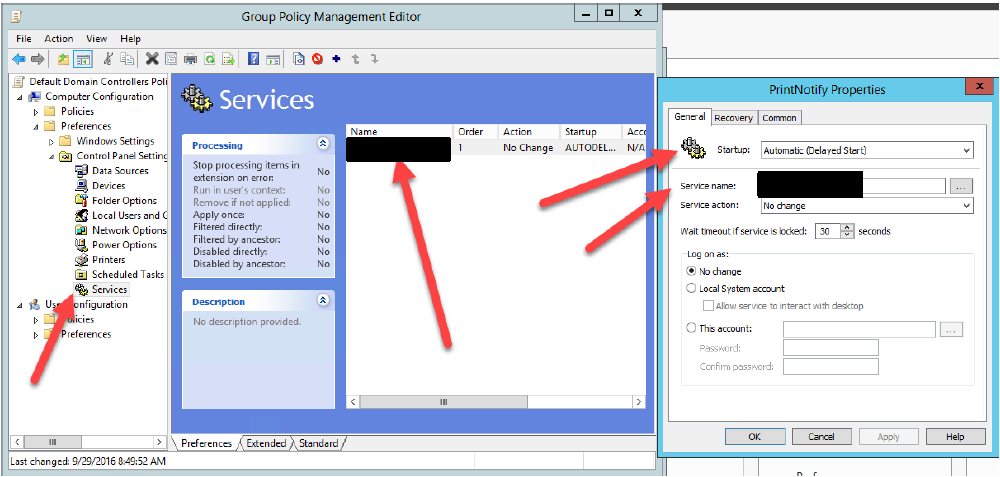
Task: Switch to the Extended view tab
Action: coord(266,443)
